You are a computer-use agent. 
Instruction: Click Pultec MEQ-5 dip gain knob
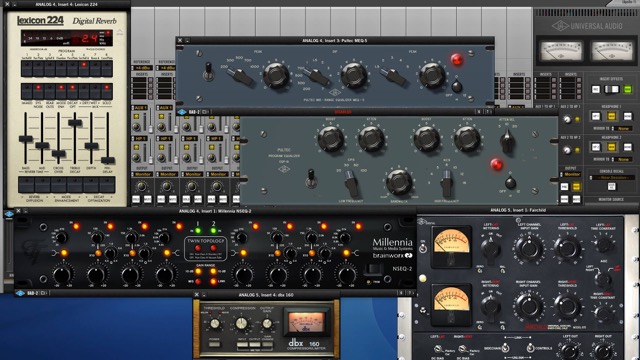tap(353, 75)
